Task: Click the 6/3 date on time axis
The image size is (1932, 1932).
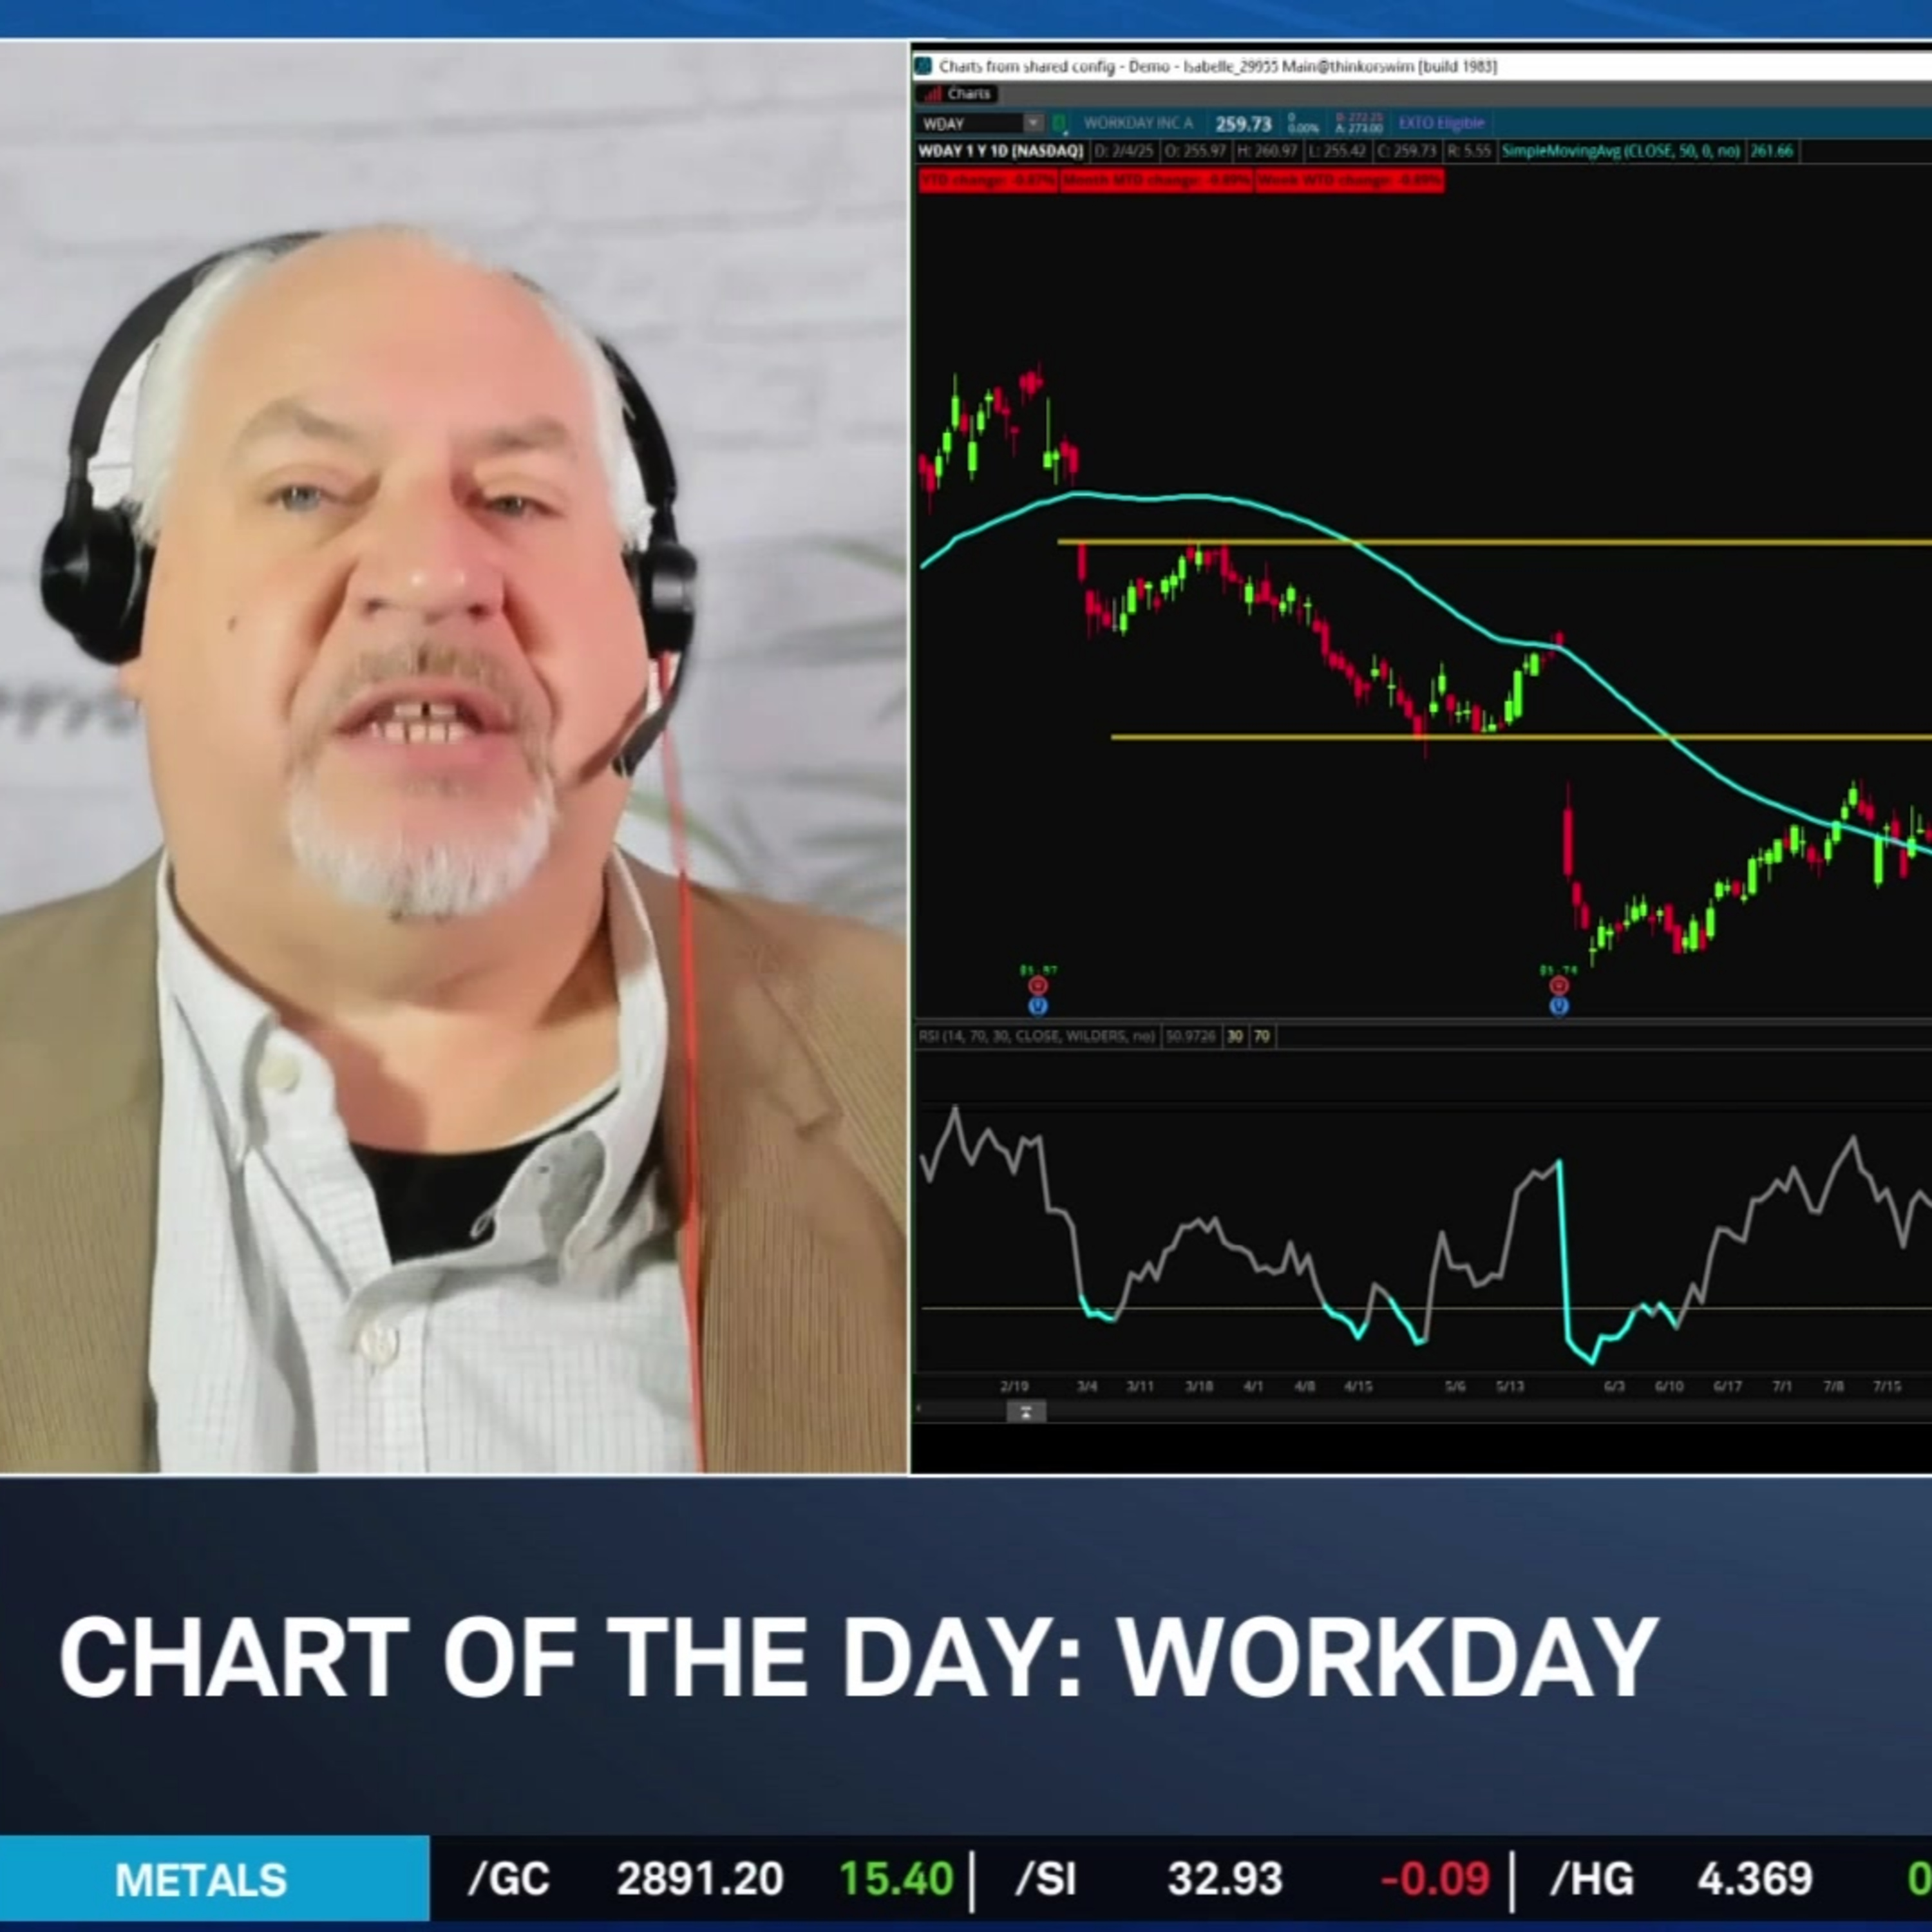Action: 1614,1386
